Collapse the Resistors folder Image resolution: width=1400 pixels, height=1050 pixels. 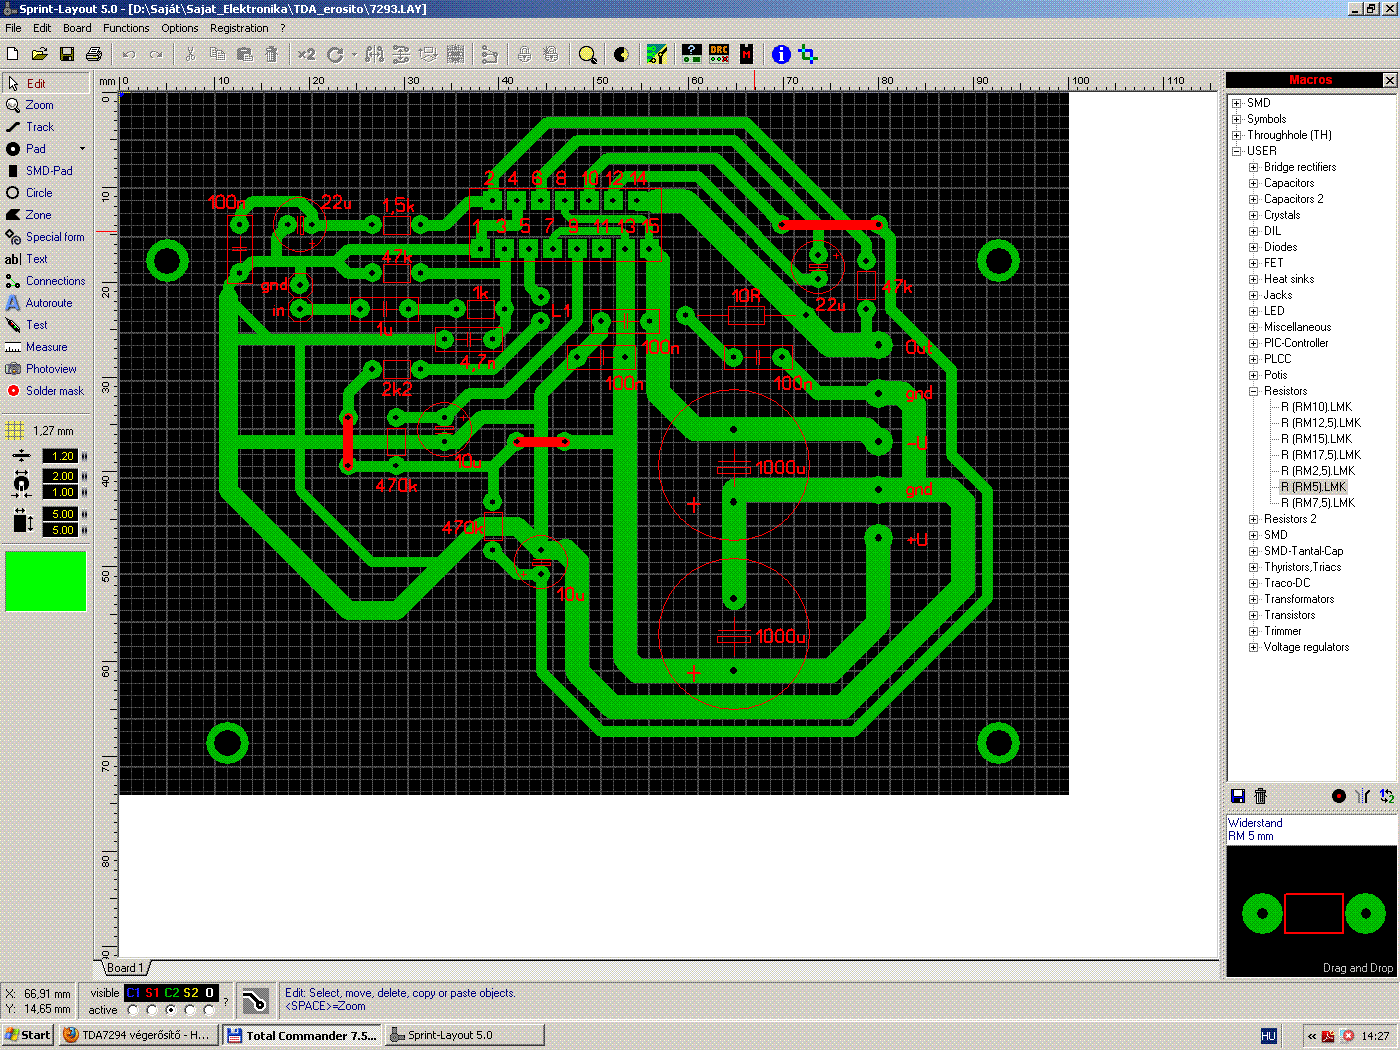point(1253,391)
